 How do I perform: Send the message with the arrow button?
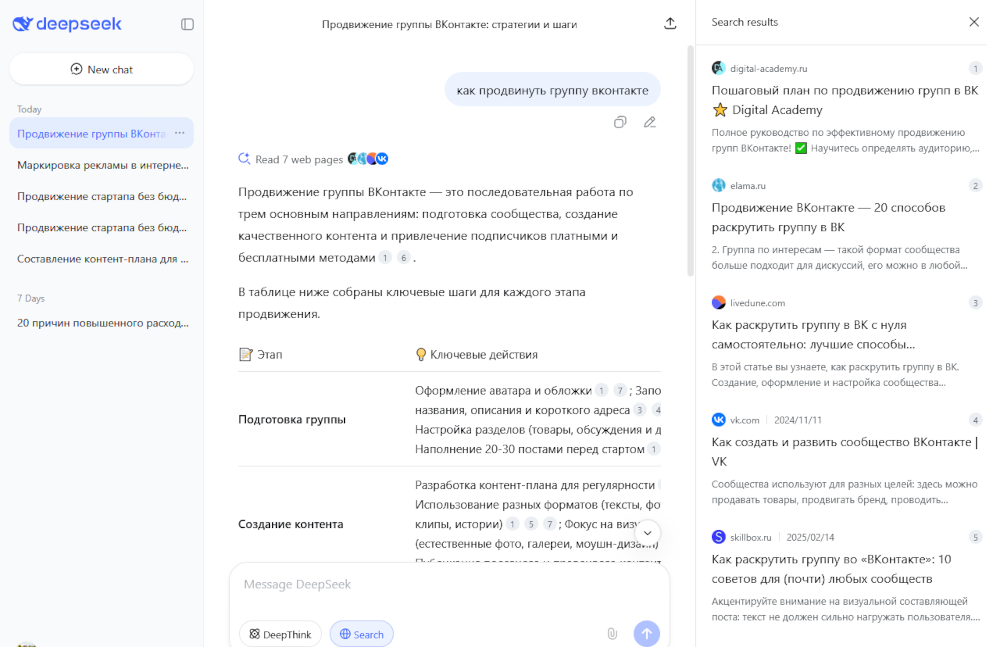pos(647,634)
